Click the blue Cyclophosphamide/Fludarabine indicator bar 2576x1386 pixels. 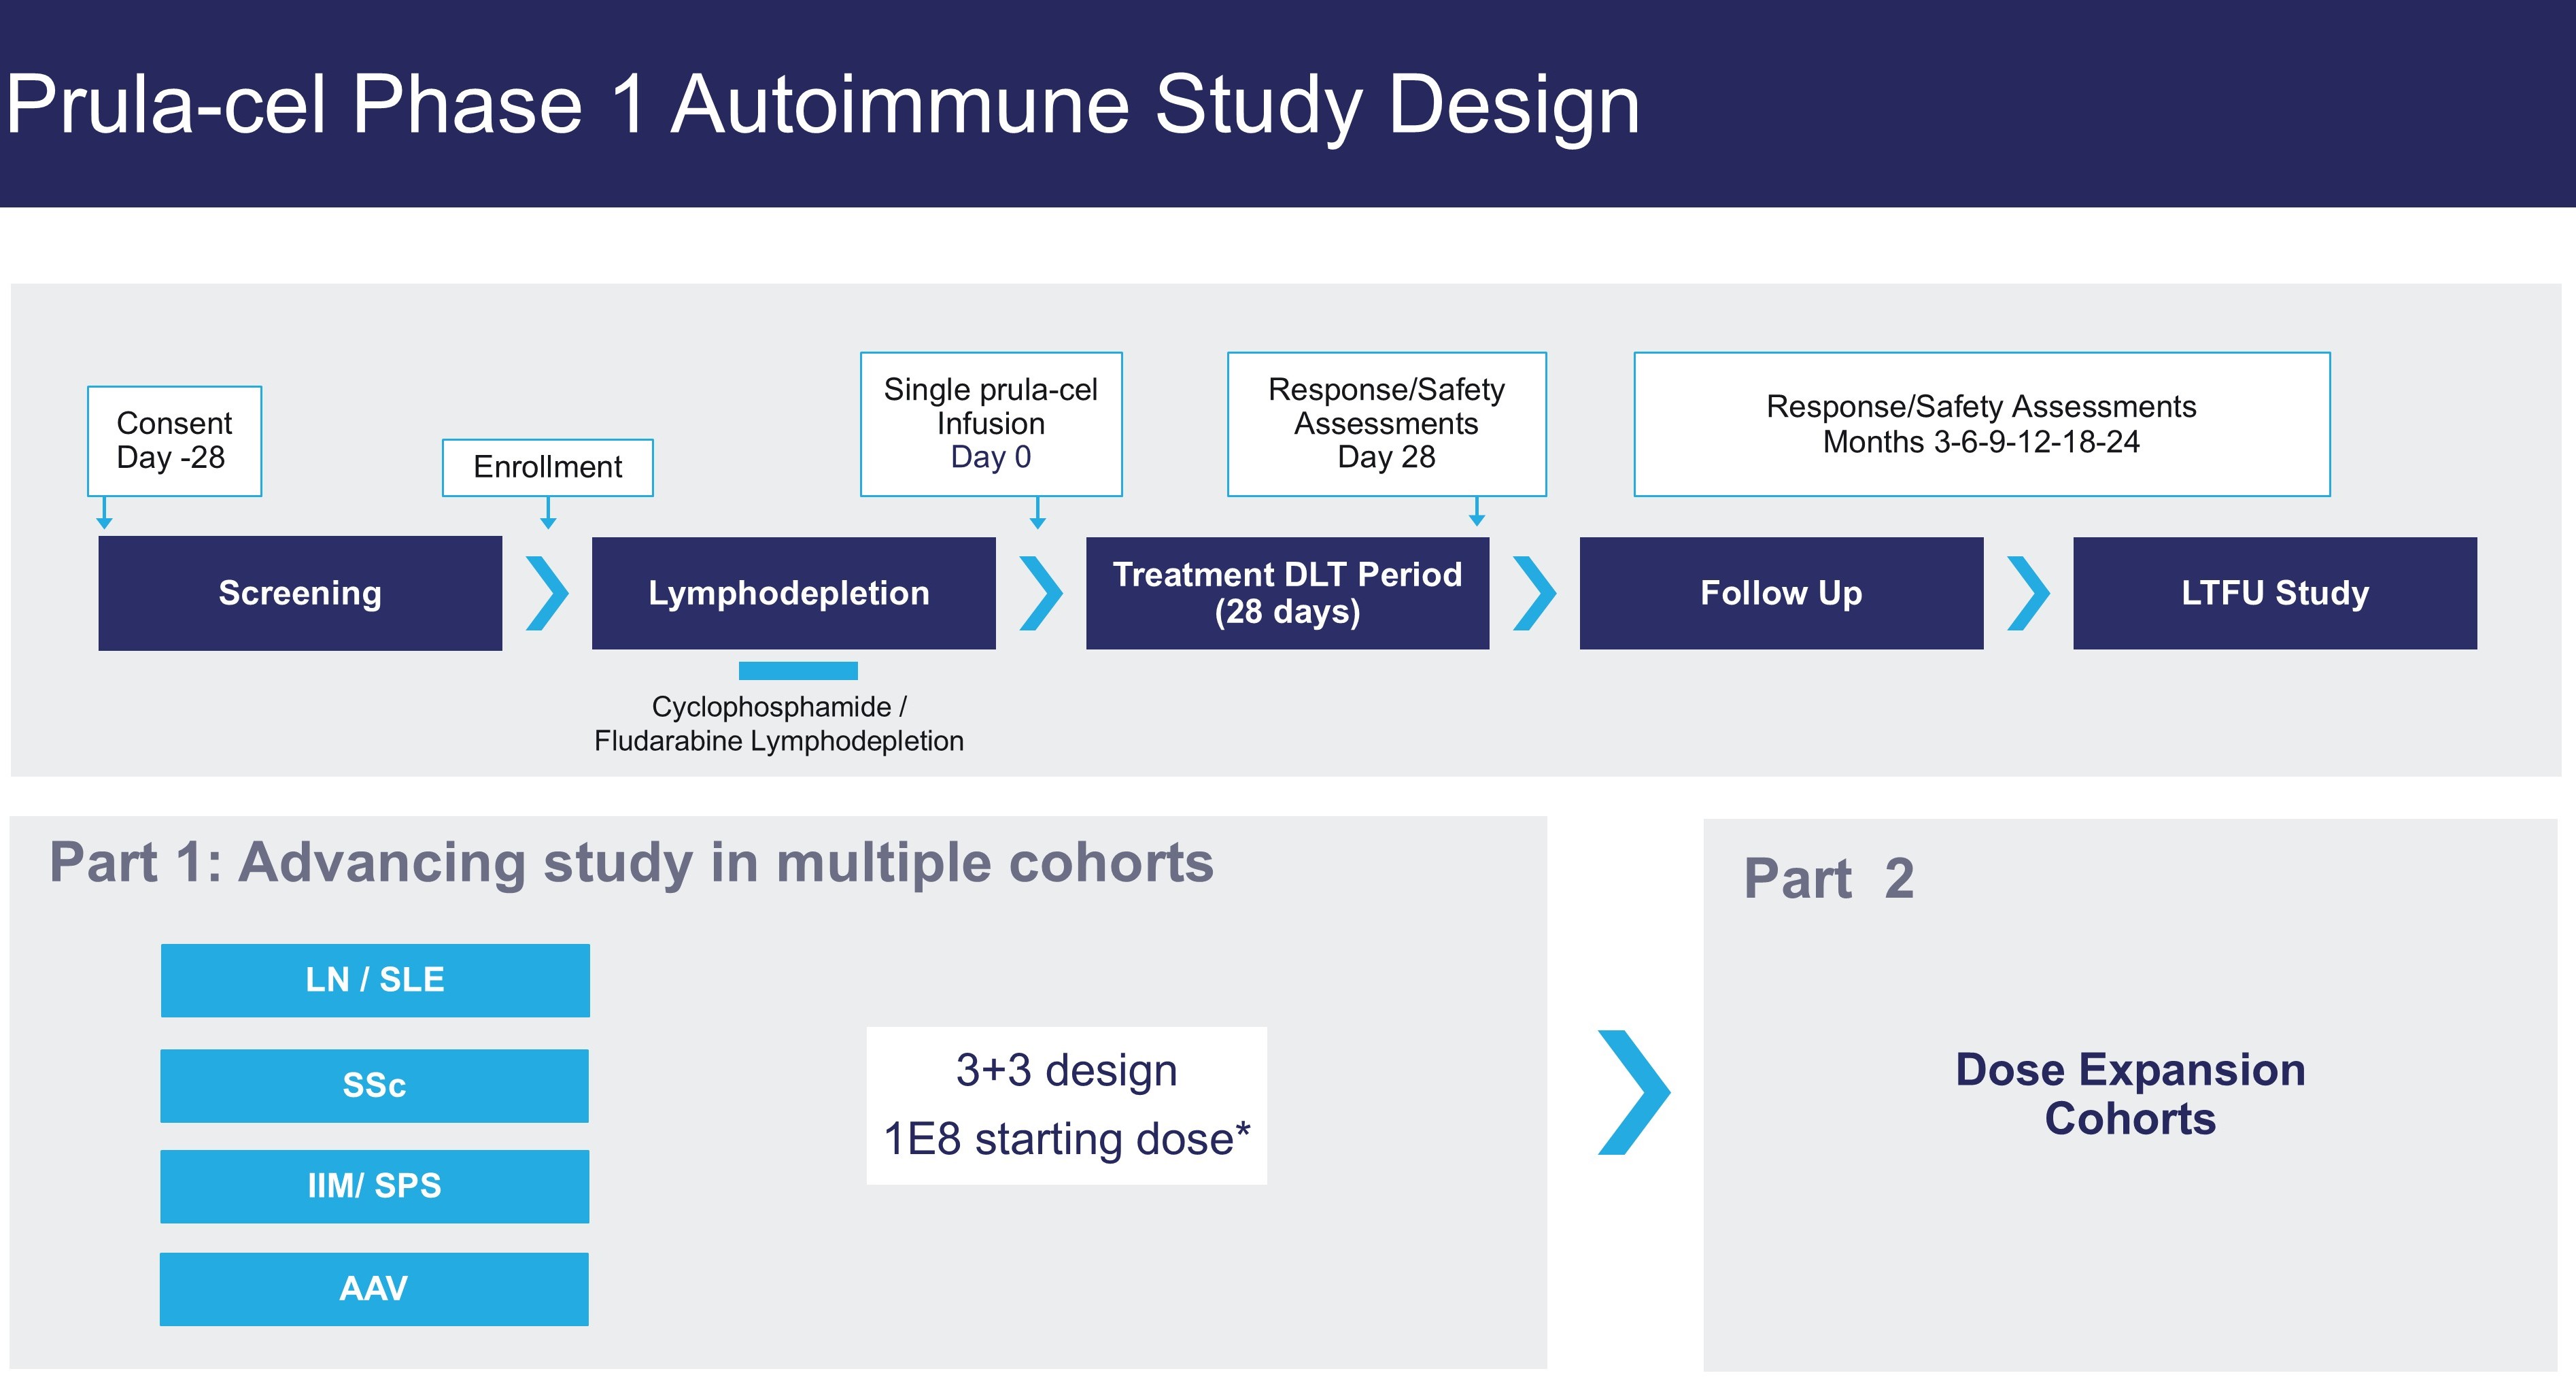coord(798,671)
